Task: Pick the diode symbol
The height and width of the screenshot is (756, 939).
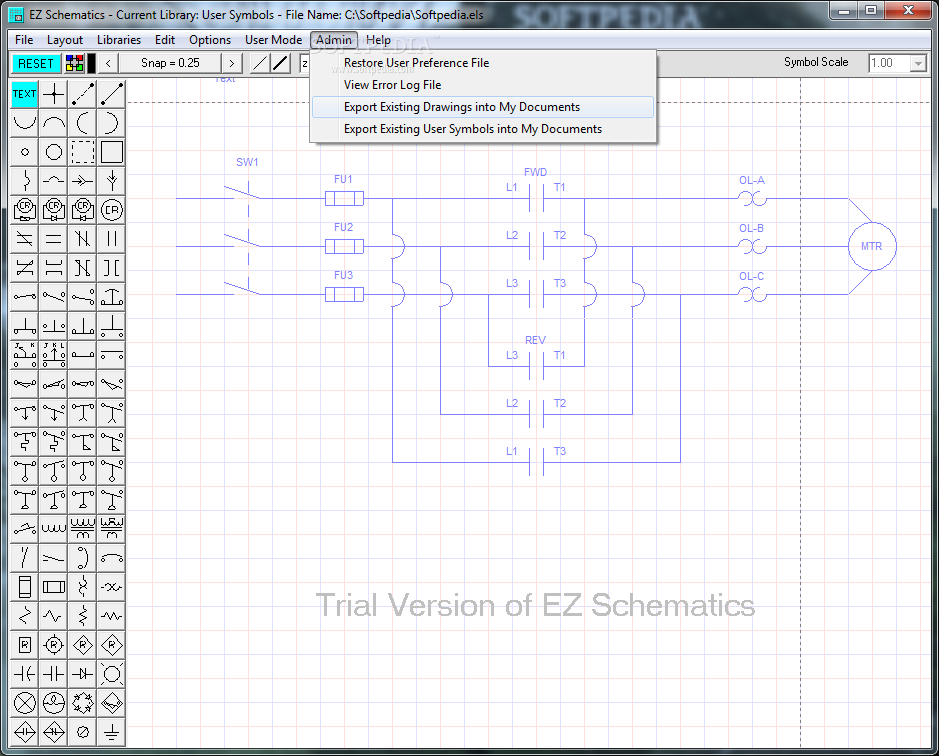Action: pos(83,674)
